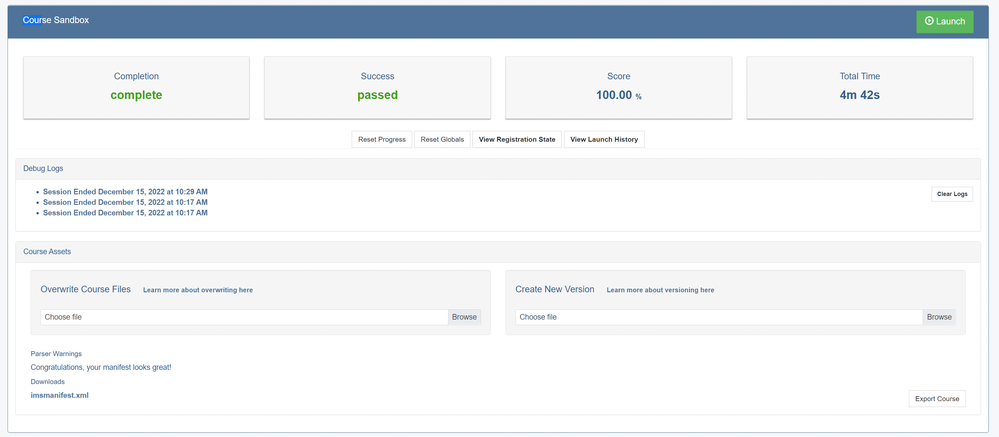Click the Course Sandbox title
The height and width of the screenshot is (437, 999).
[x=56, y=20]
